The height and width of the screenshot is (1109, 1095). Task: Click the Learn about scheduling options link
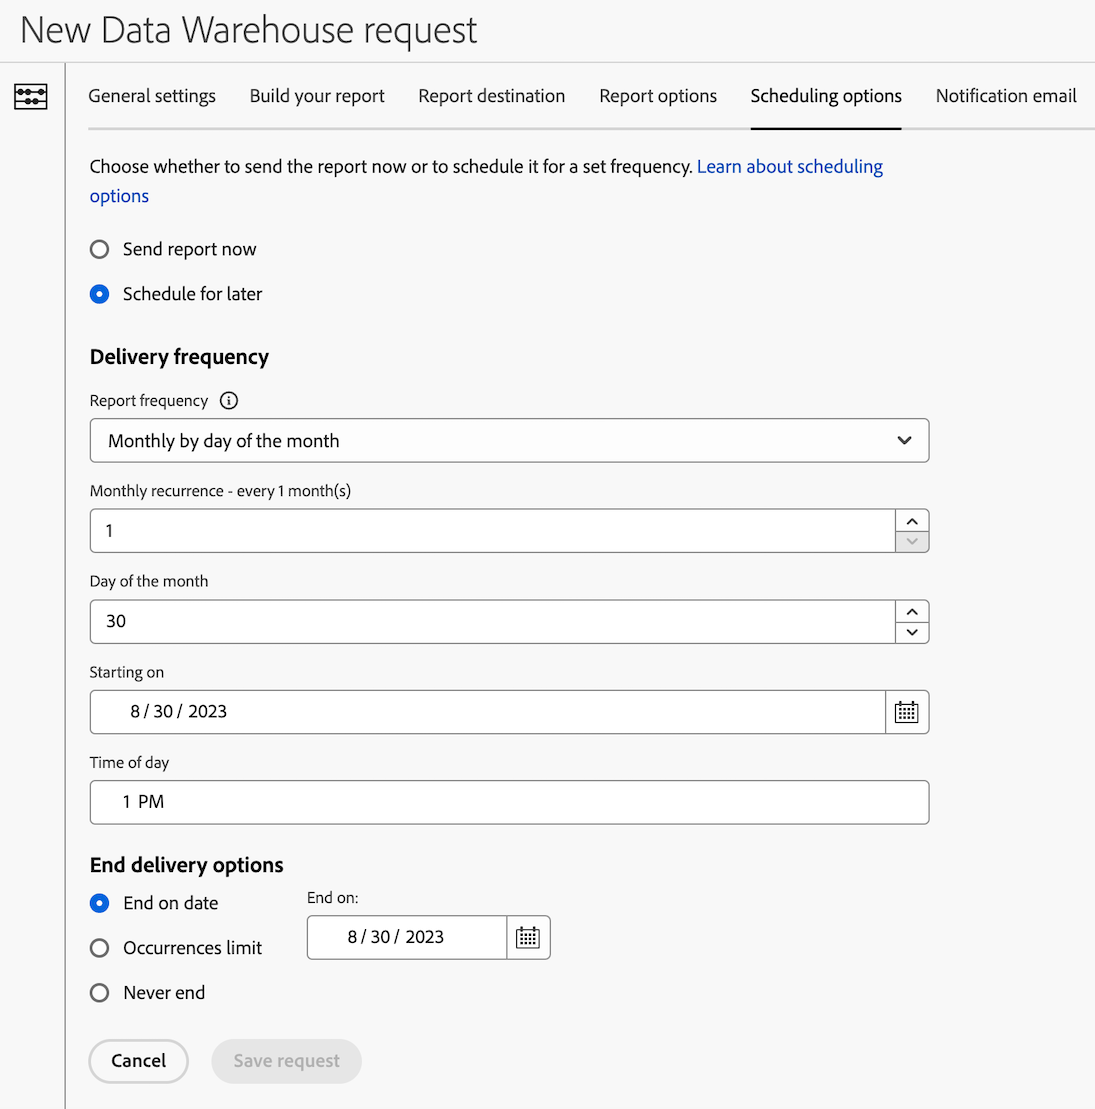click(790, 166)
